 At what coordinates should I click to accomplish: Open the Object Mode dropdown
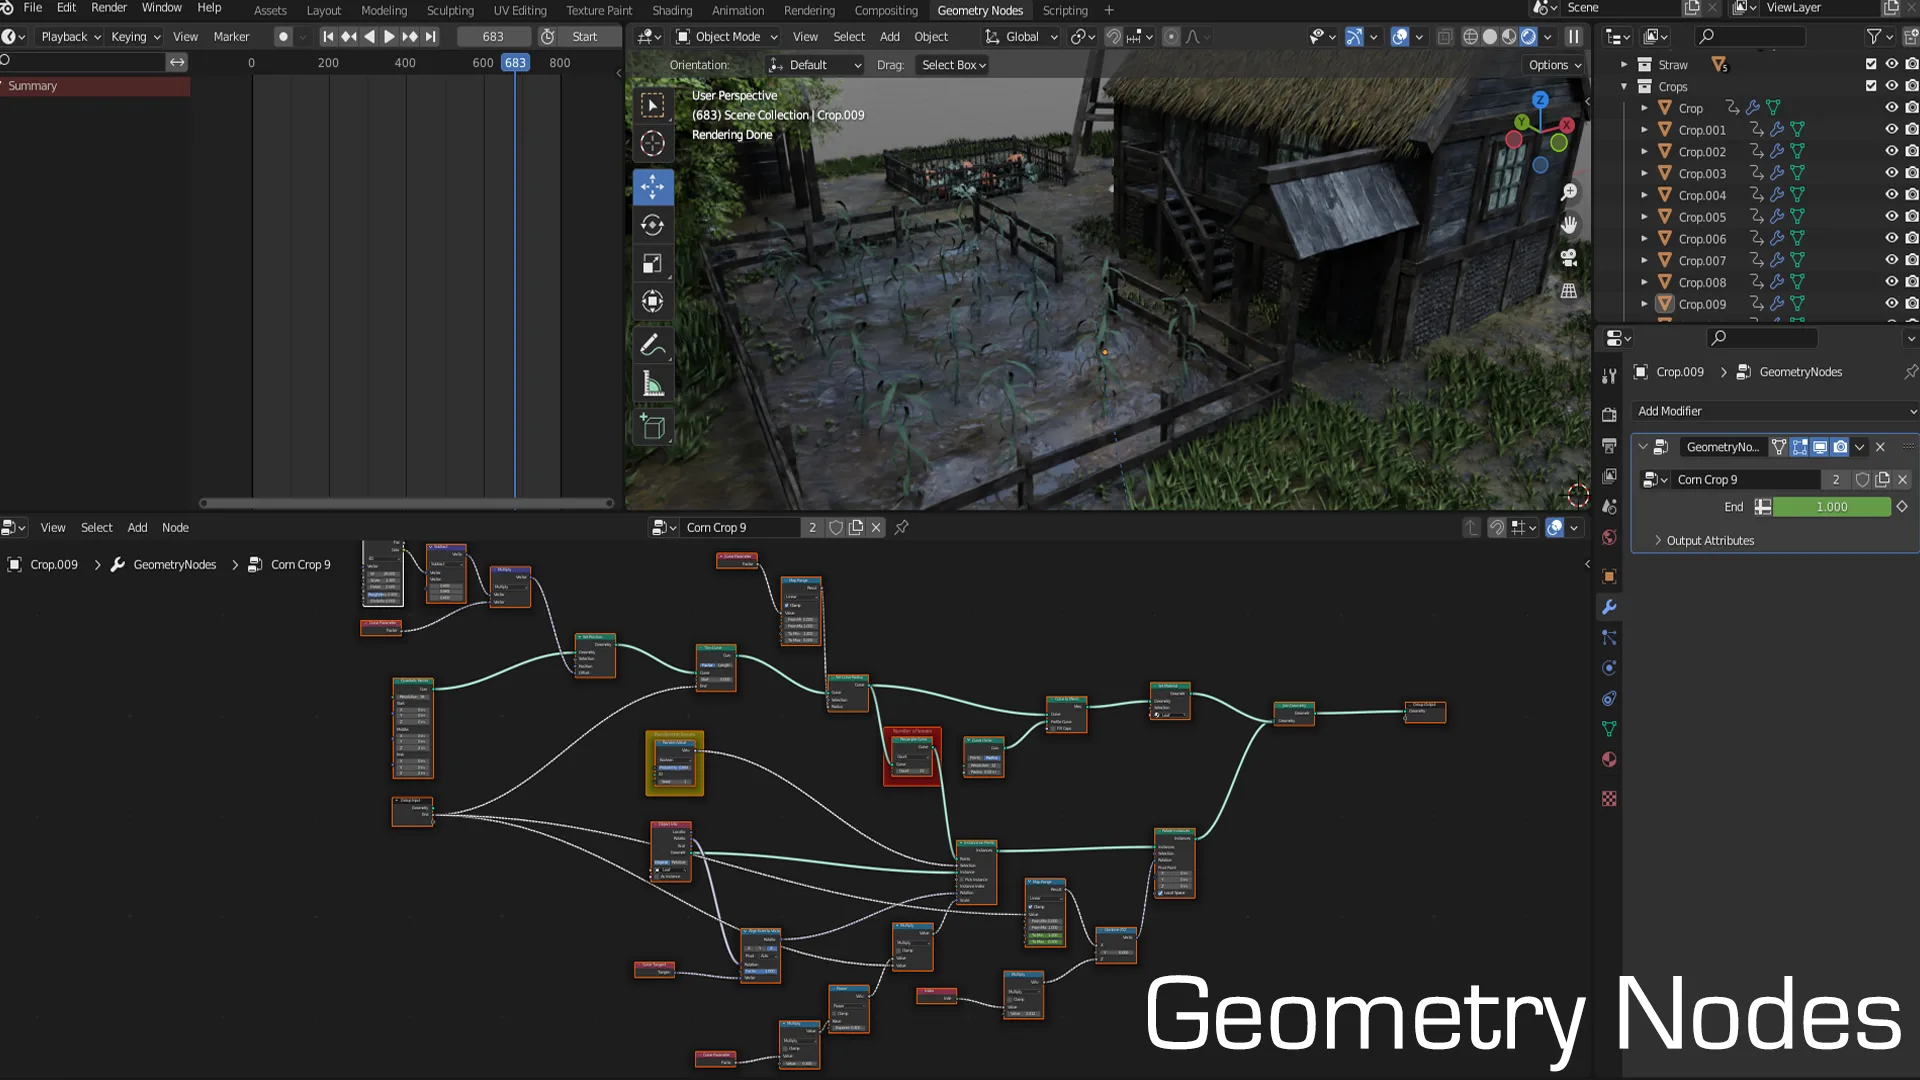click(725, 36)
